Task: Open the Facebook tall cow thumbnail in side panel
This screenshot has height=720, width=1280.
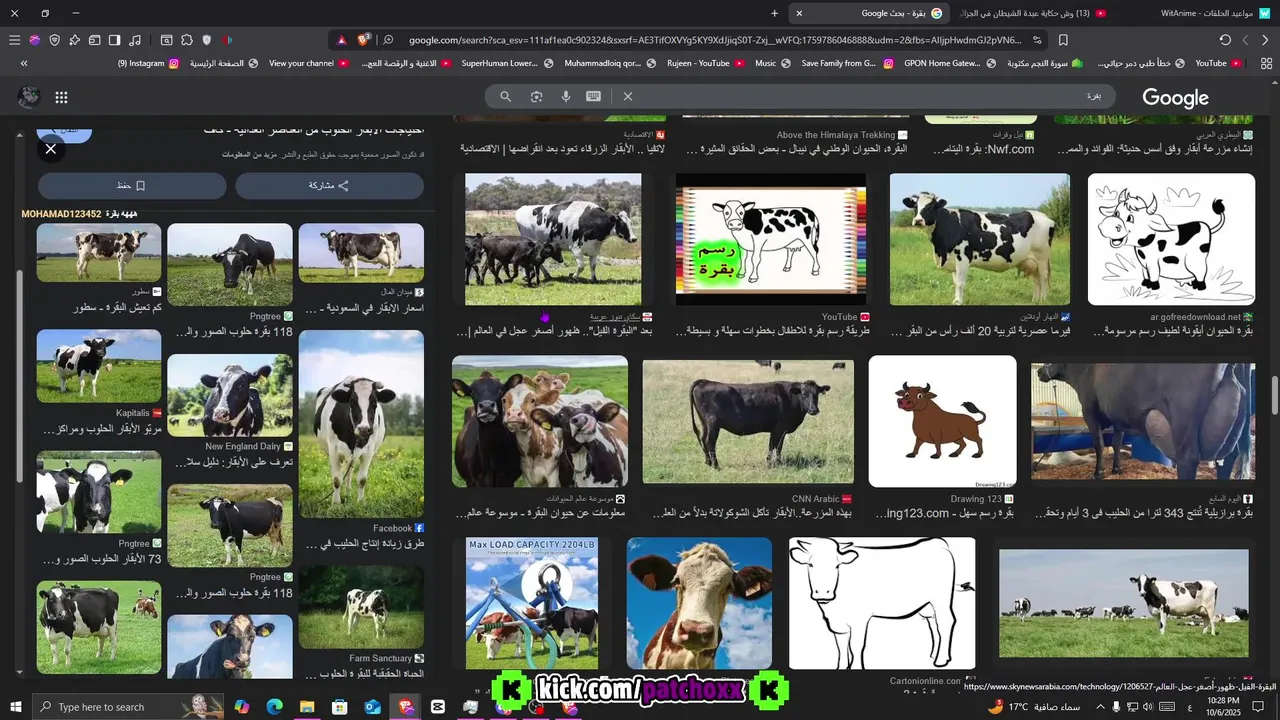Action: click(x=361, y=424)
